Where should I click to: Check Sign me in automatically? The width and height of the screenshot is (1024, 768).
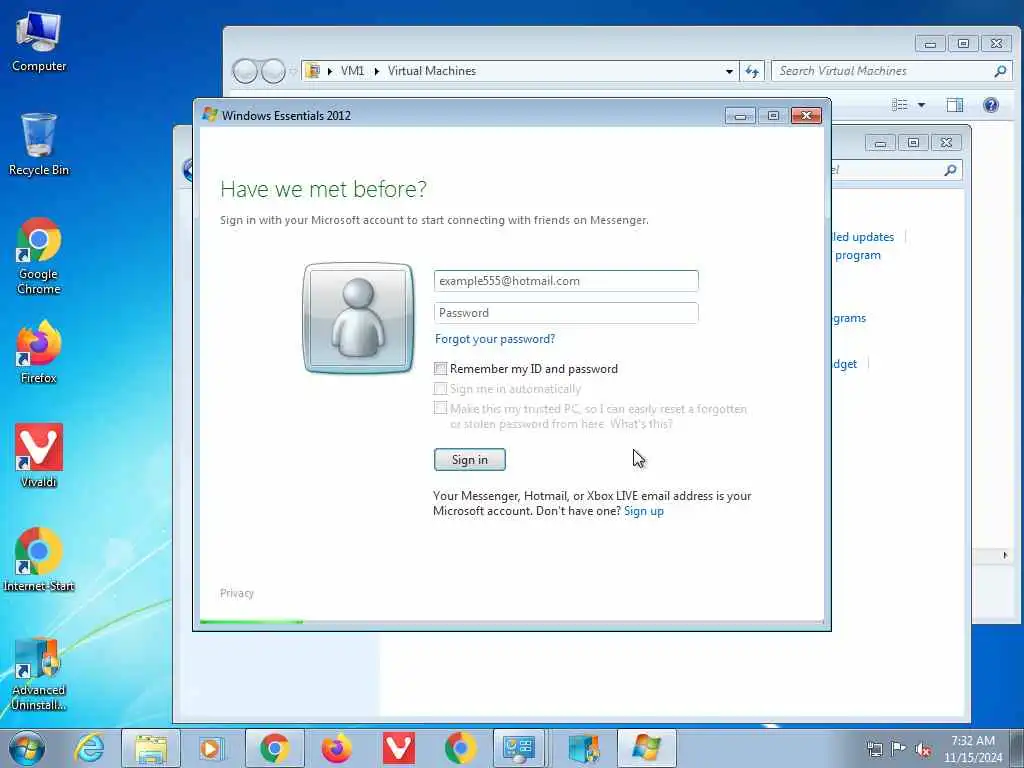441,389
